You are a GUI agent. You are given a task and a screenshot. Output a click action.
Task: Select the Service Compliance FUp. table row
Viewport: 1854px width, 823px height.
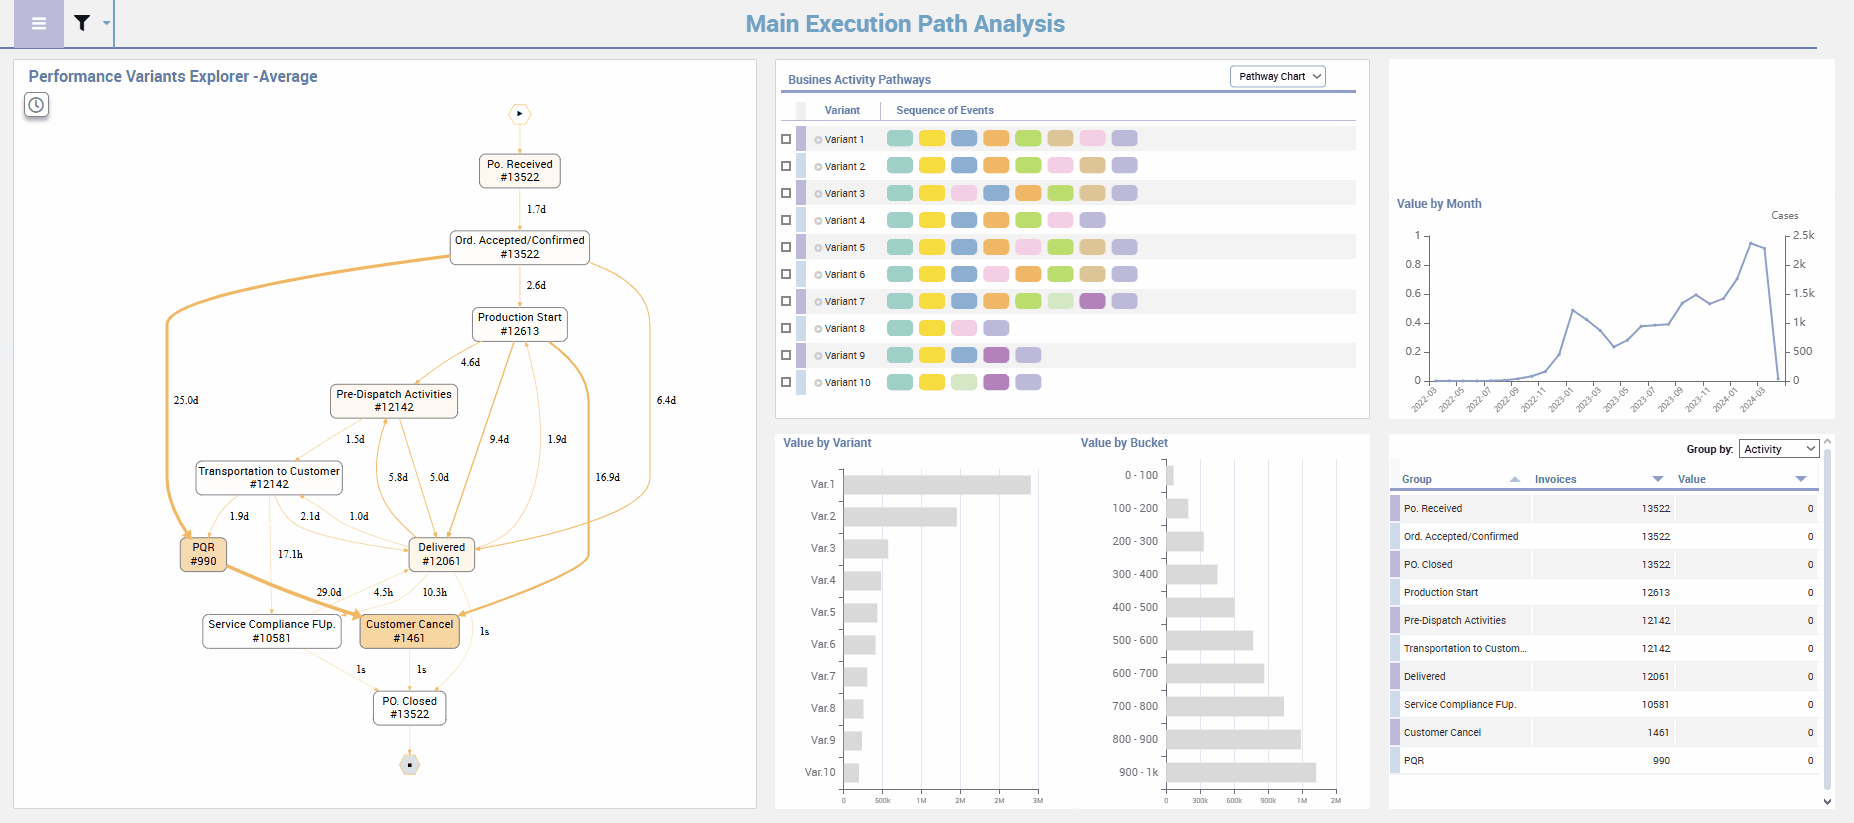[1604, 704]
